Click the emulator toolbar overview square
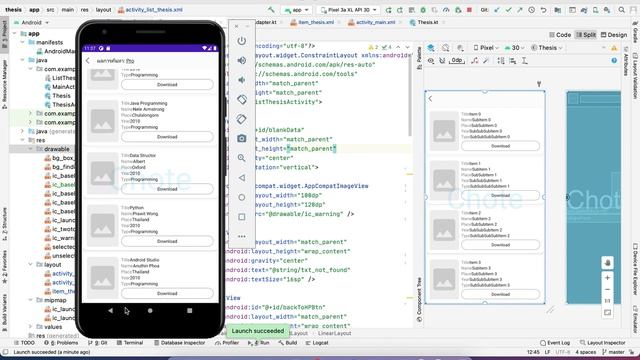The width and height of the screenshot is (640, 360). (242, 217)
